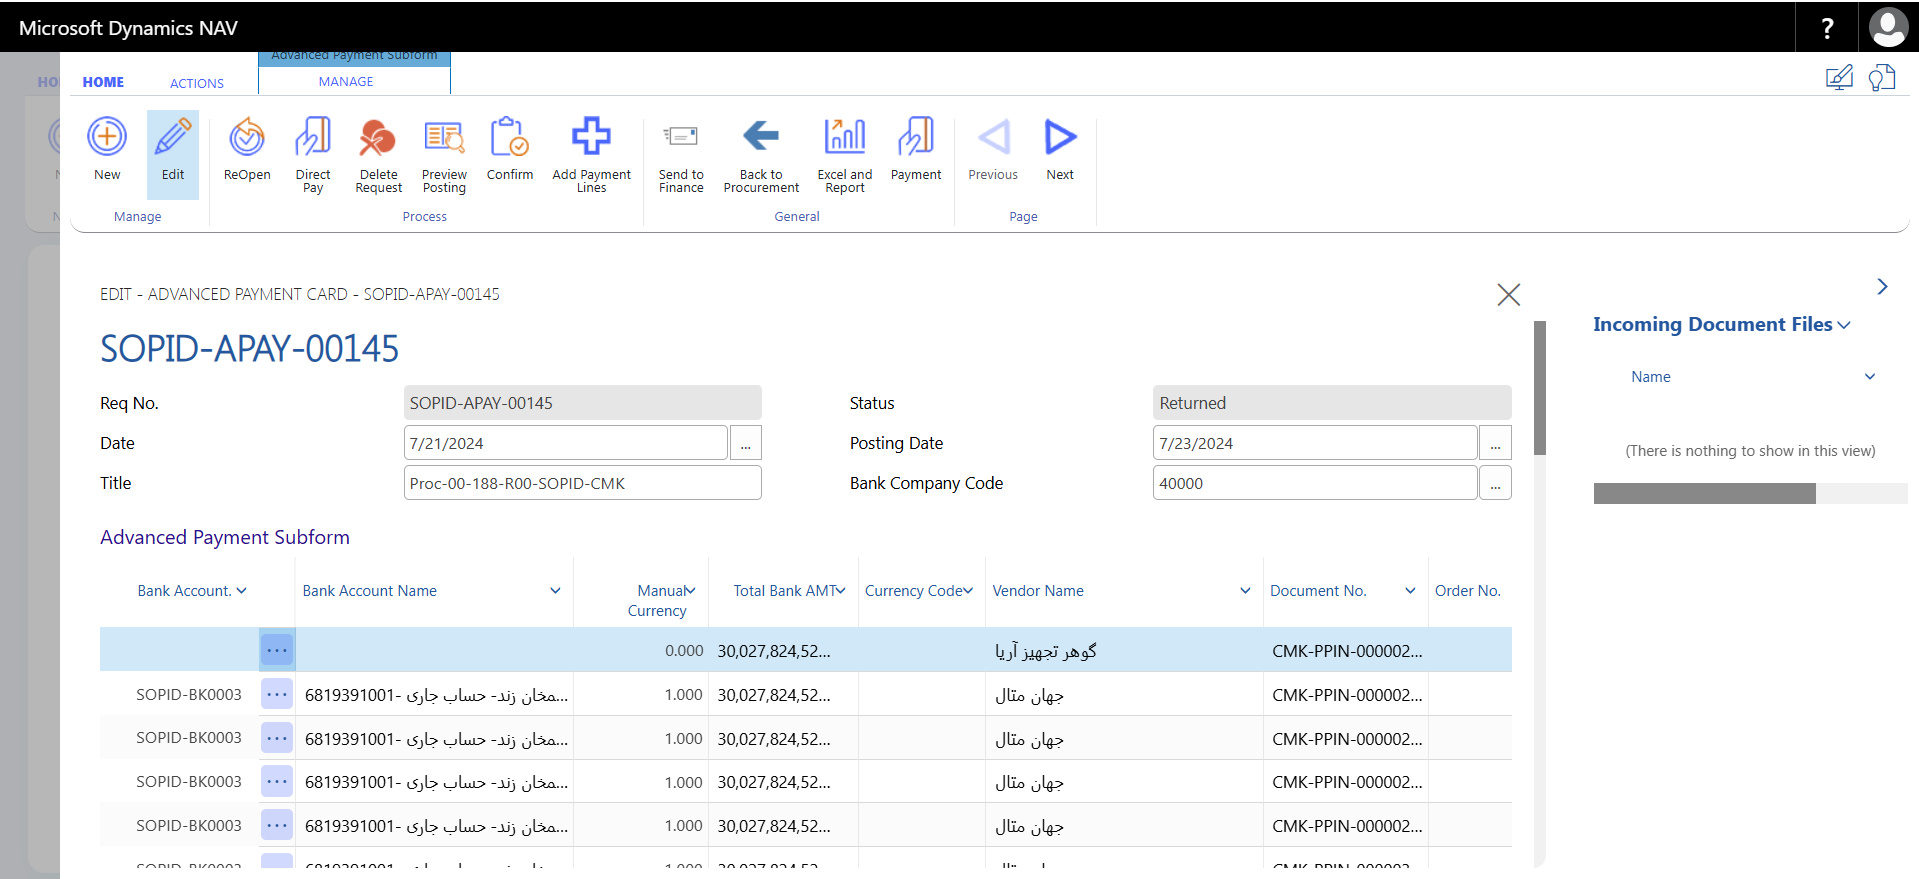Open the user account avatar
This screenshot has height=879, width=1919.
pyautogui.click(x=1888, y=28)
